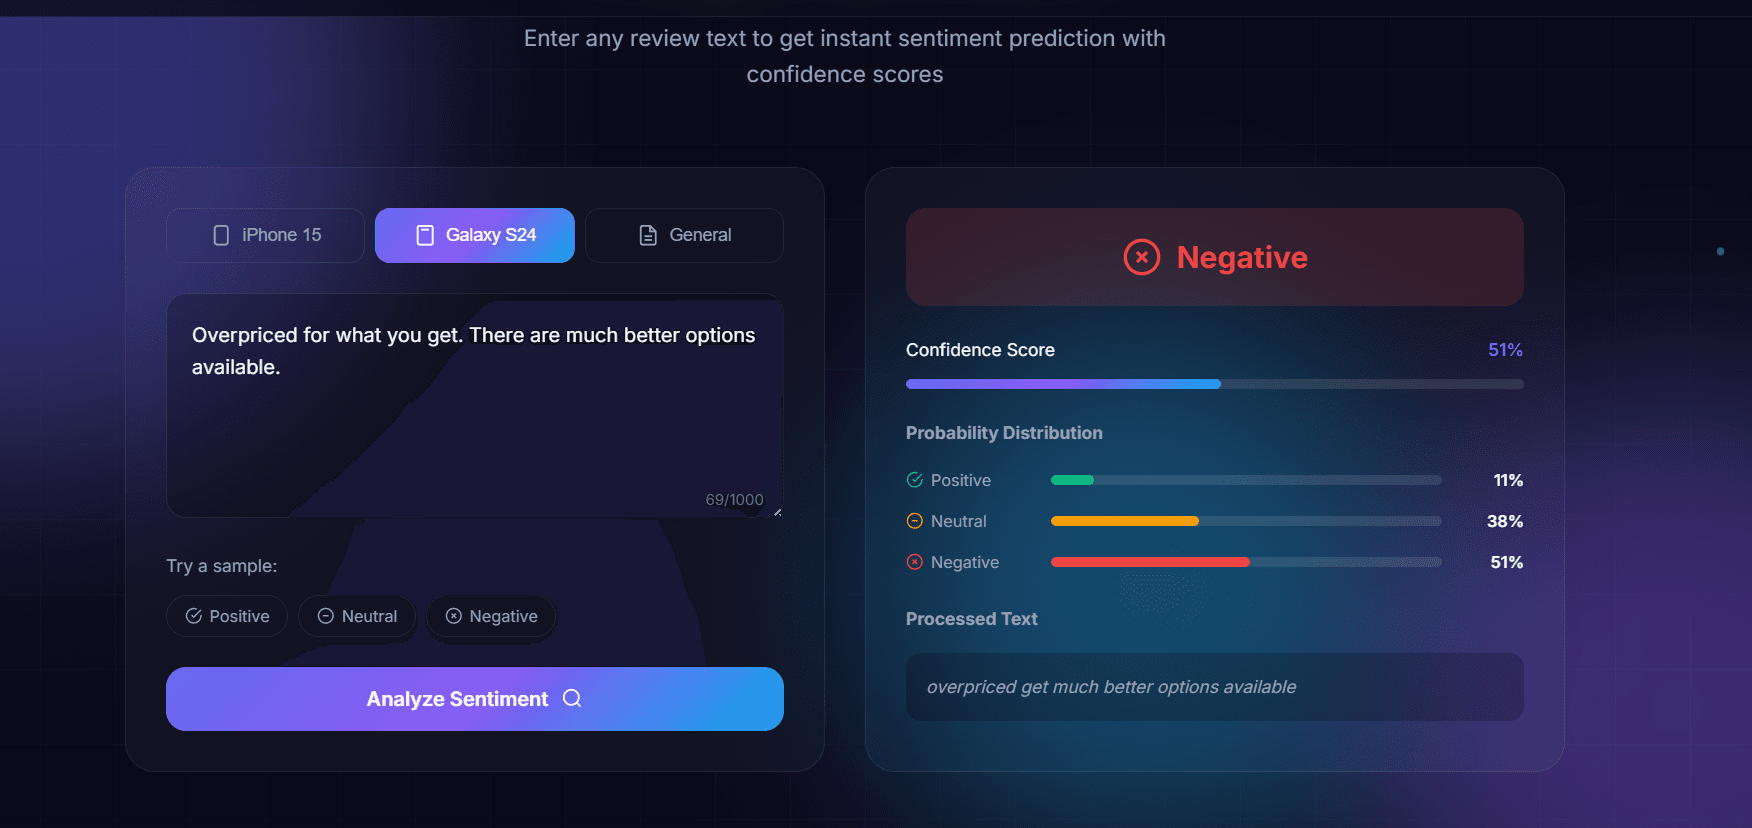This screenshot has height=828, width=1752.
Task: Open the General category tab
Action: [684, 234]
